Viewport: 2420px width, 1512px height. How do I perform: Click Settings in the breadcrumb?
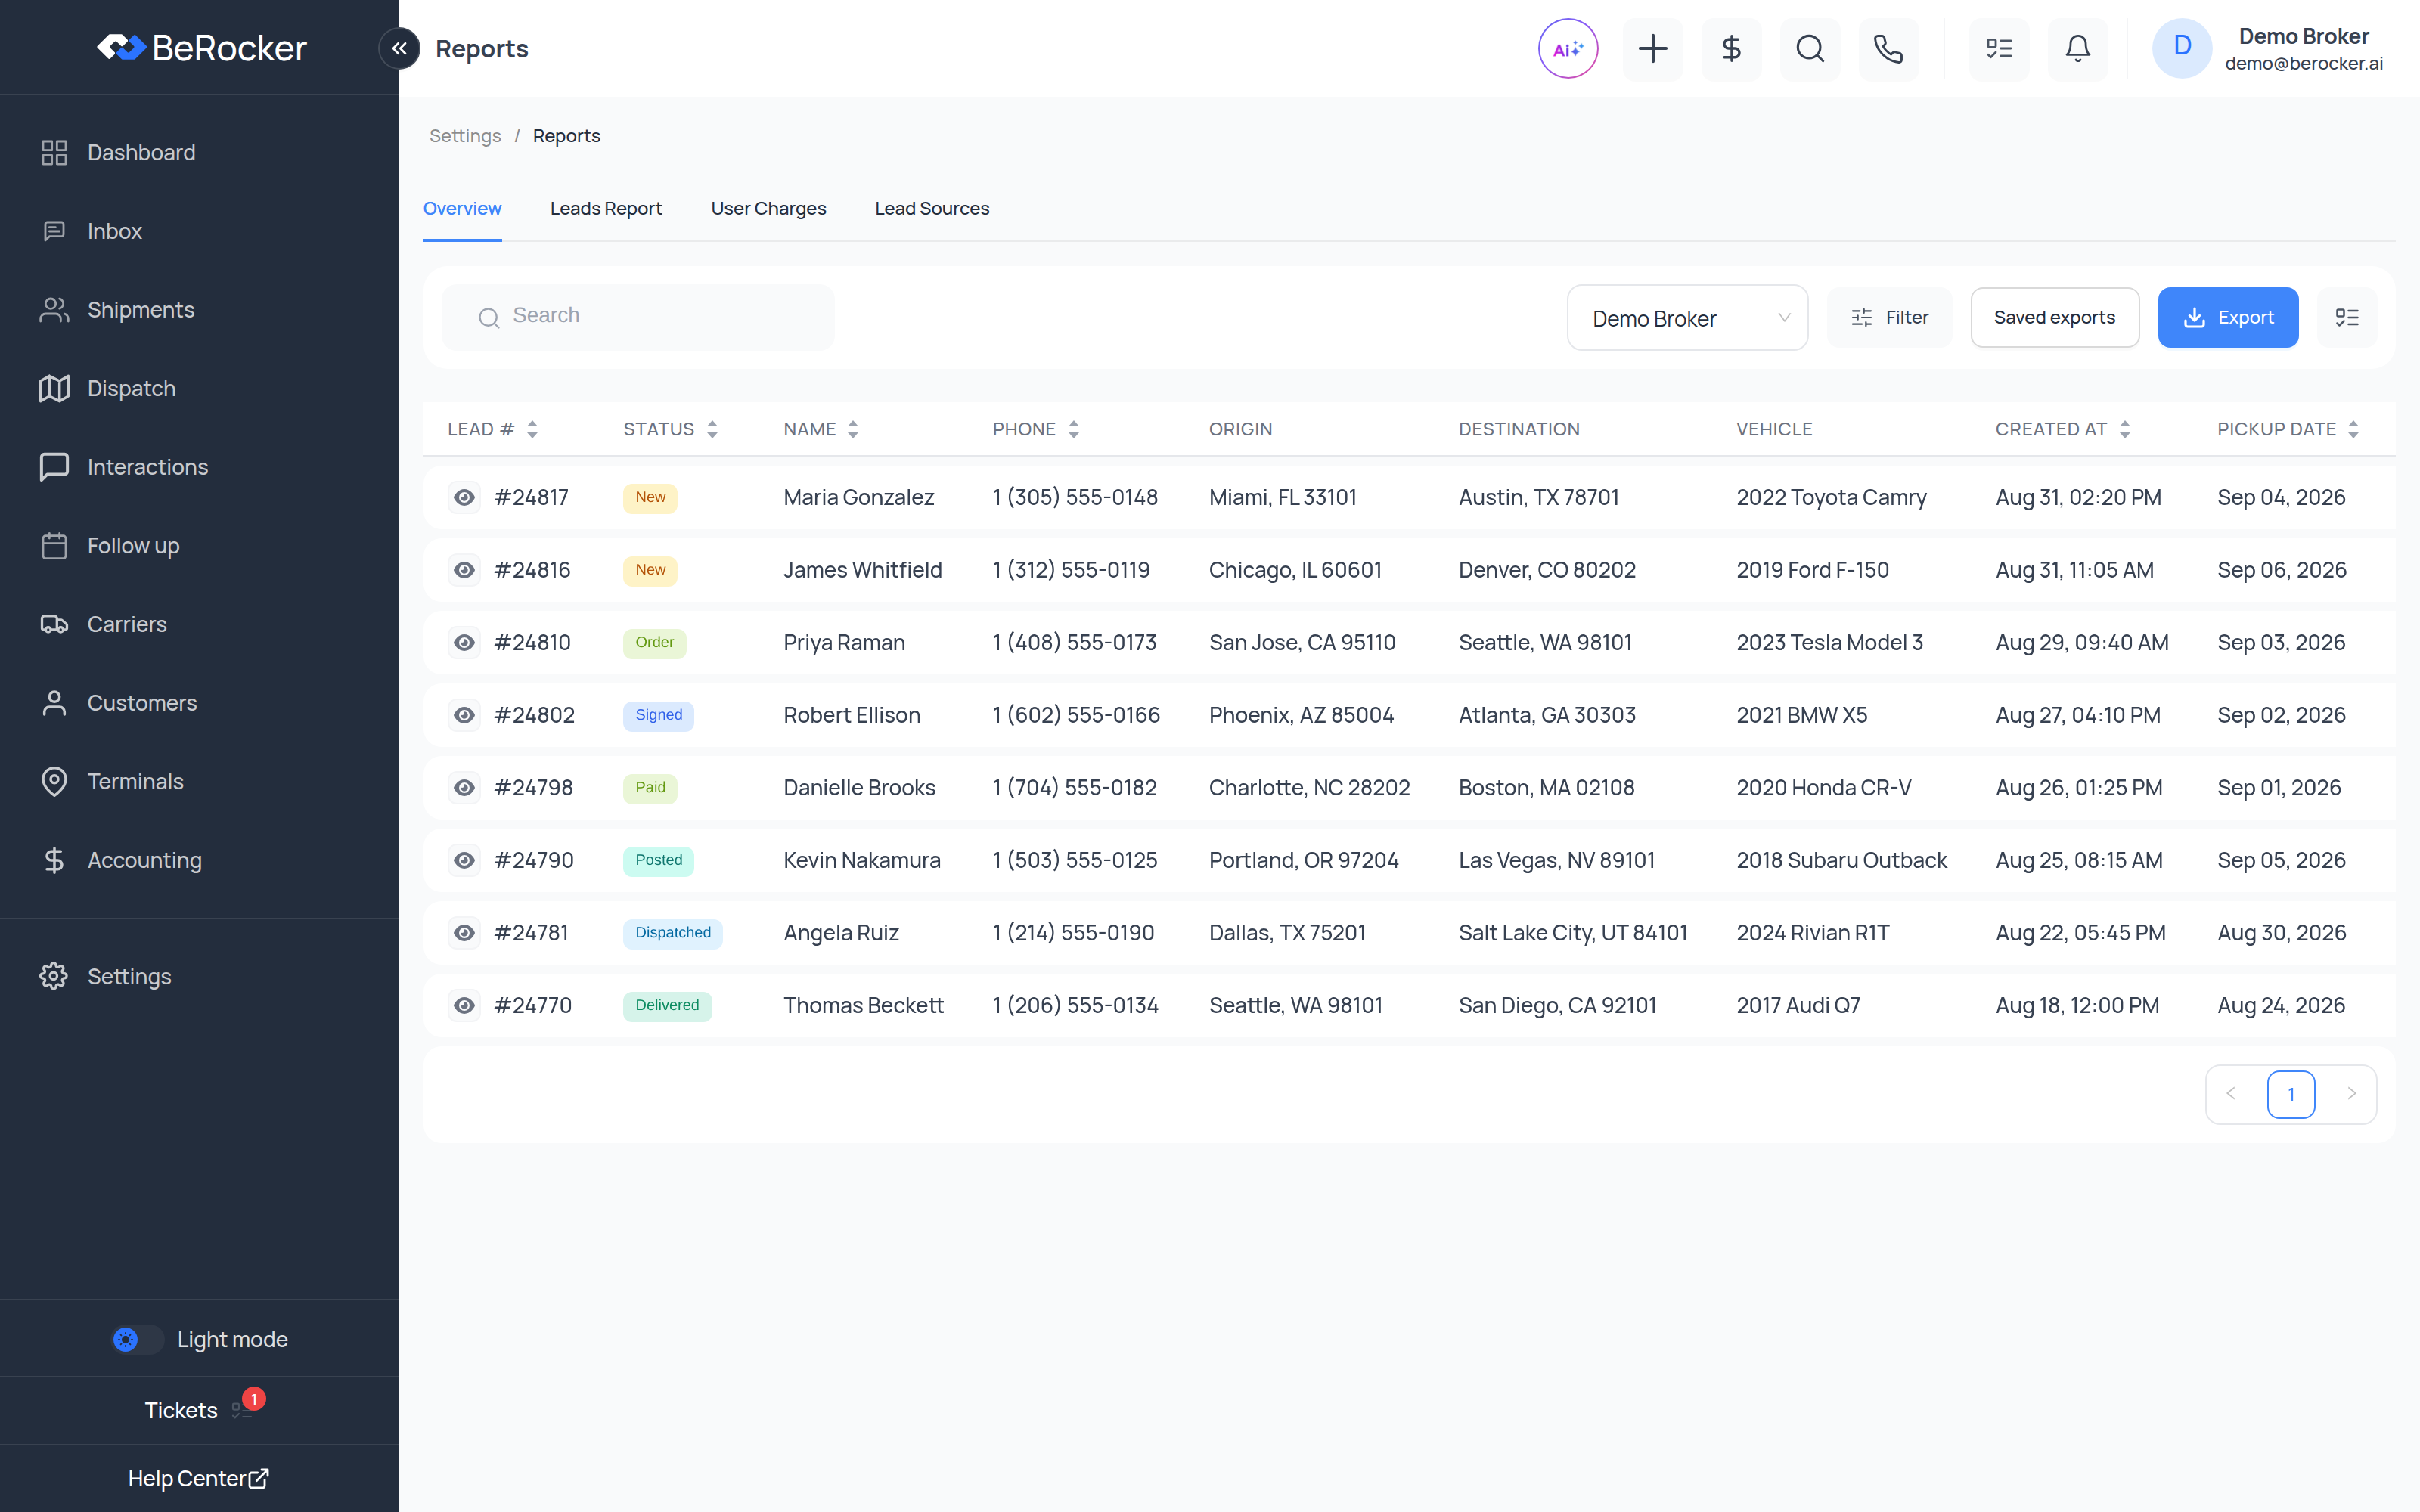pyautogui.click(x=465, y=136)
